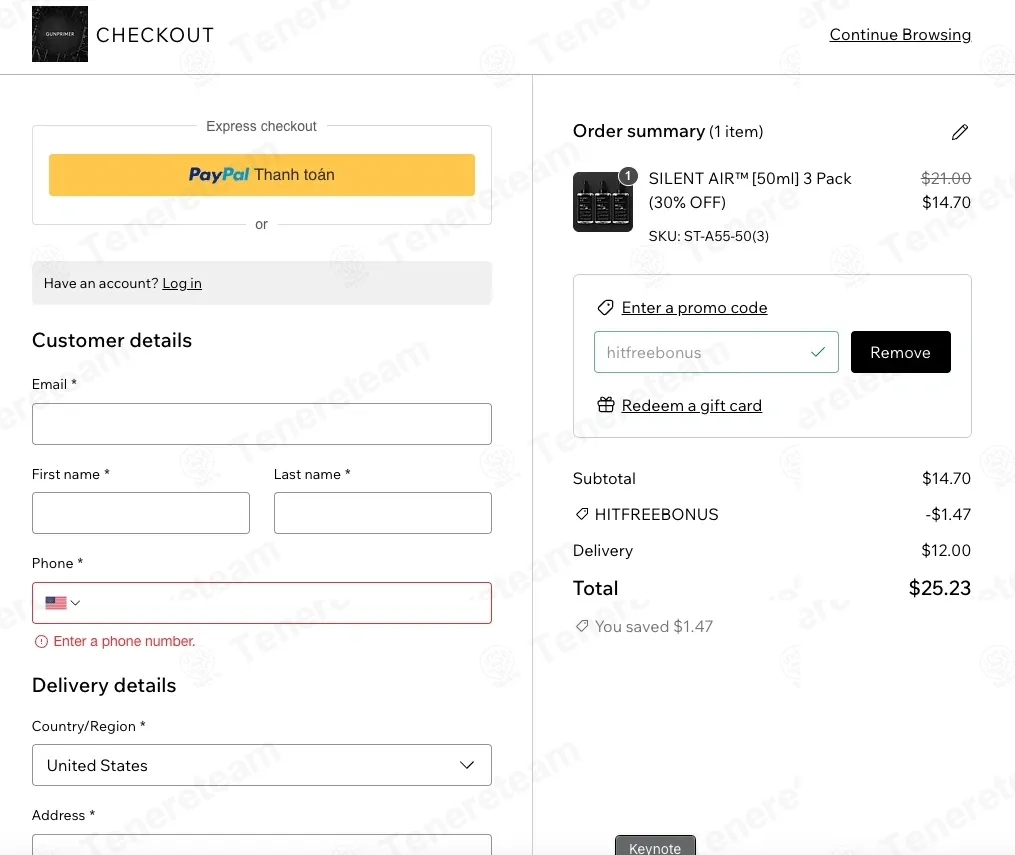
Task: Click the -$1.47 discount amount
Action: coord(948,514)
